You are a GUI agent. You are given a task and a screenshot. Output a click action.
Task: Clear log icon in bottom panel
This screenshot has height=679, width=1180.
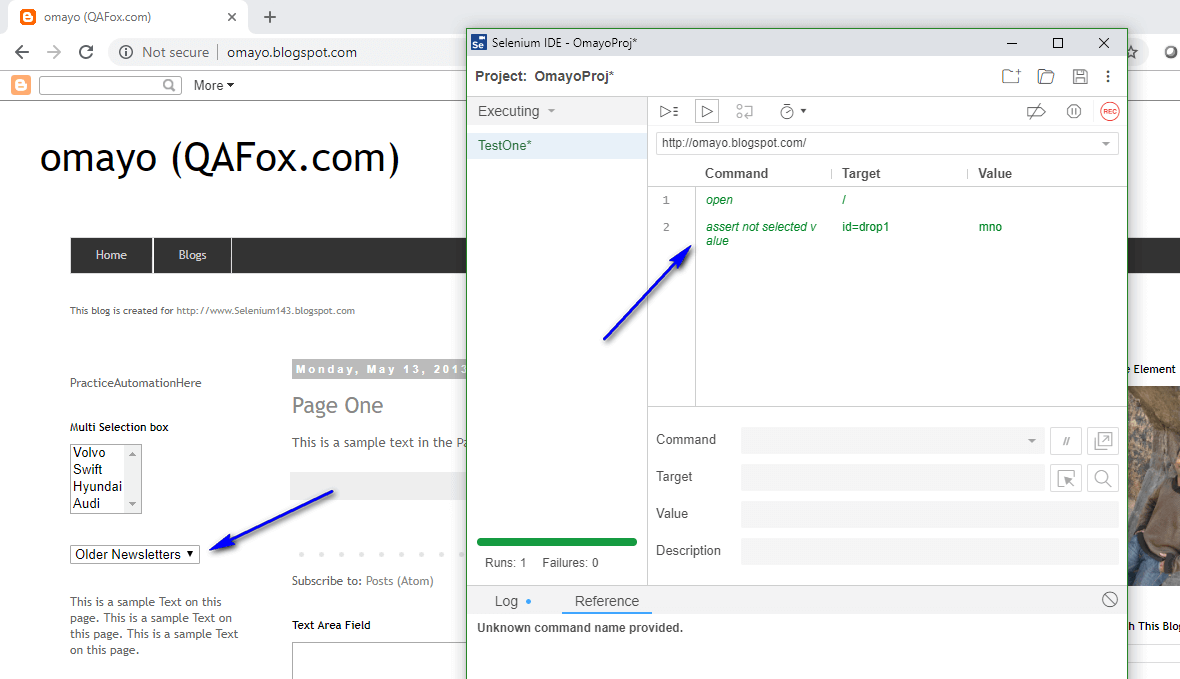[1109, 599]
